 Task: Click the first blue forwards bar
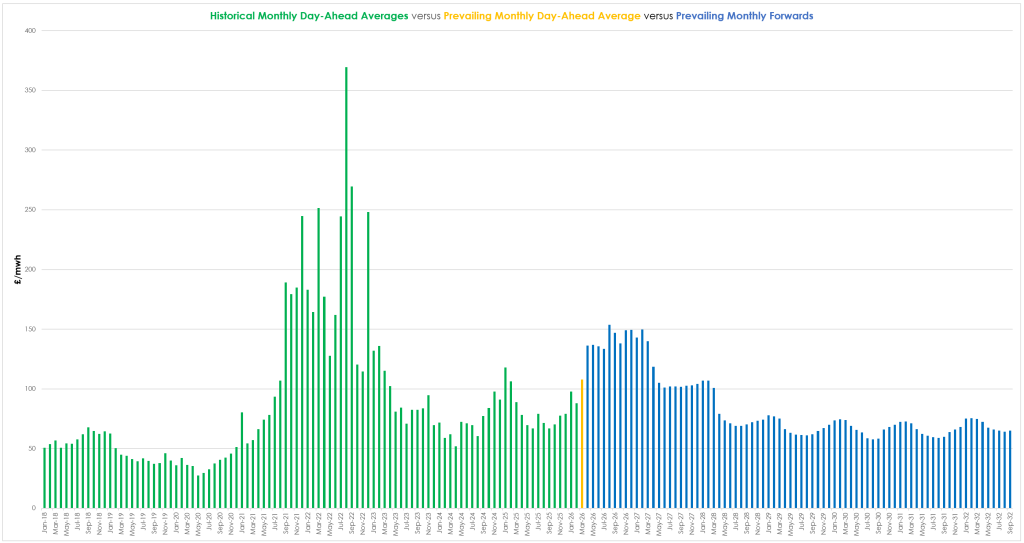coord(587,428)
